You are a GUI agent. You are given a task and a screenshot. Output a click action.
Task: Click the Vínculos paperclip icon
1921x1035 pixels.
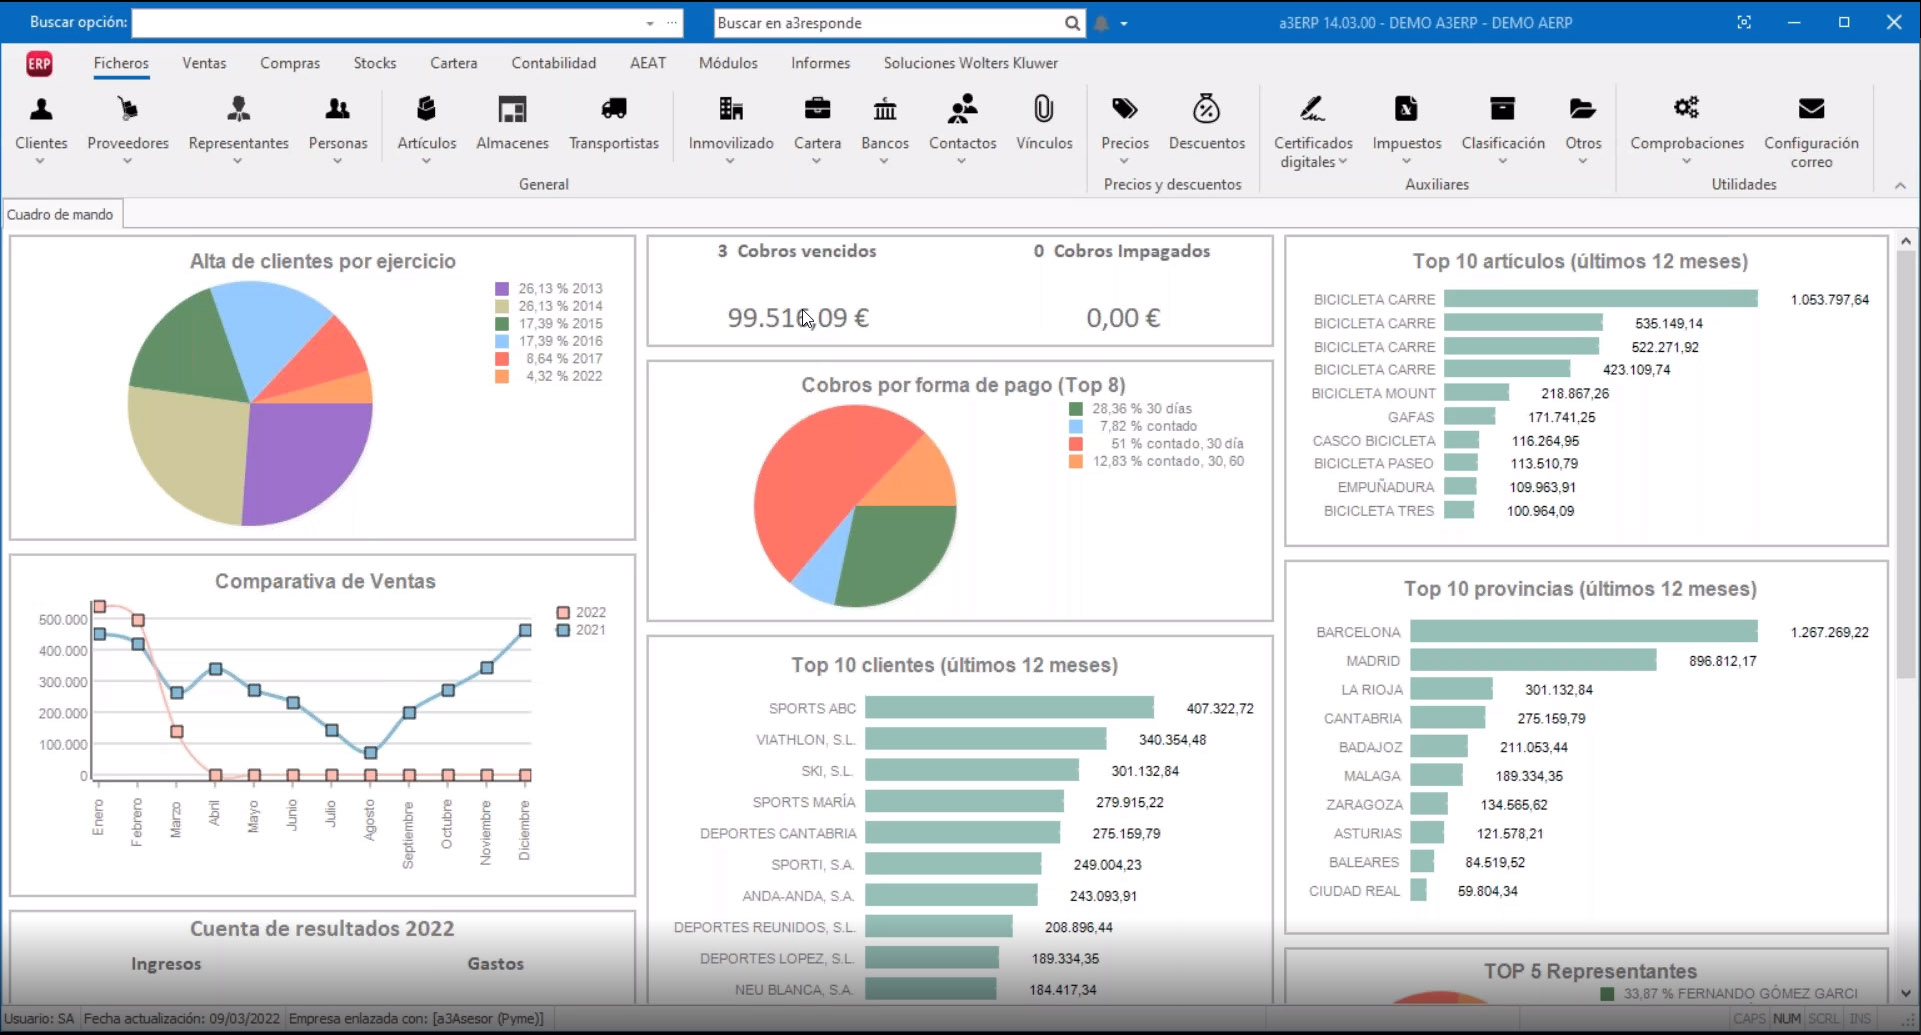click(x=1043, y=110)
